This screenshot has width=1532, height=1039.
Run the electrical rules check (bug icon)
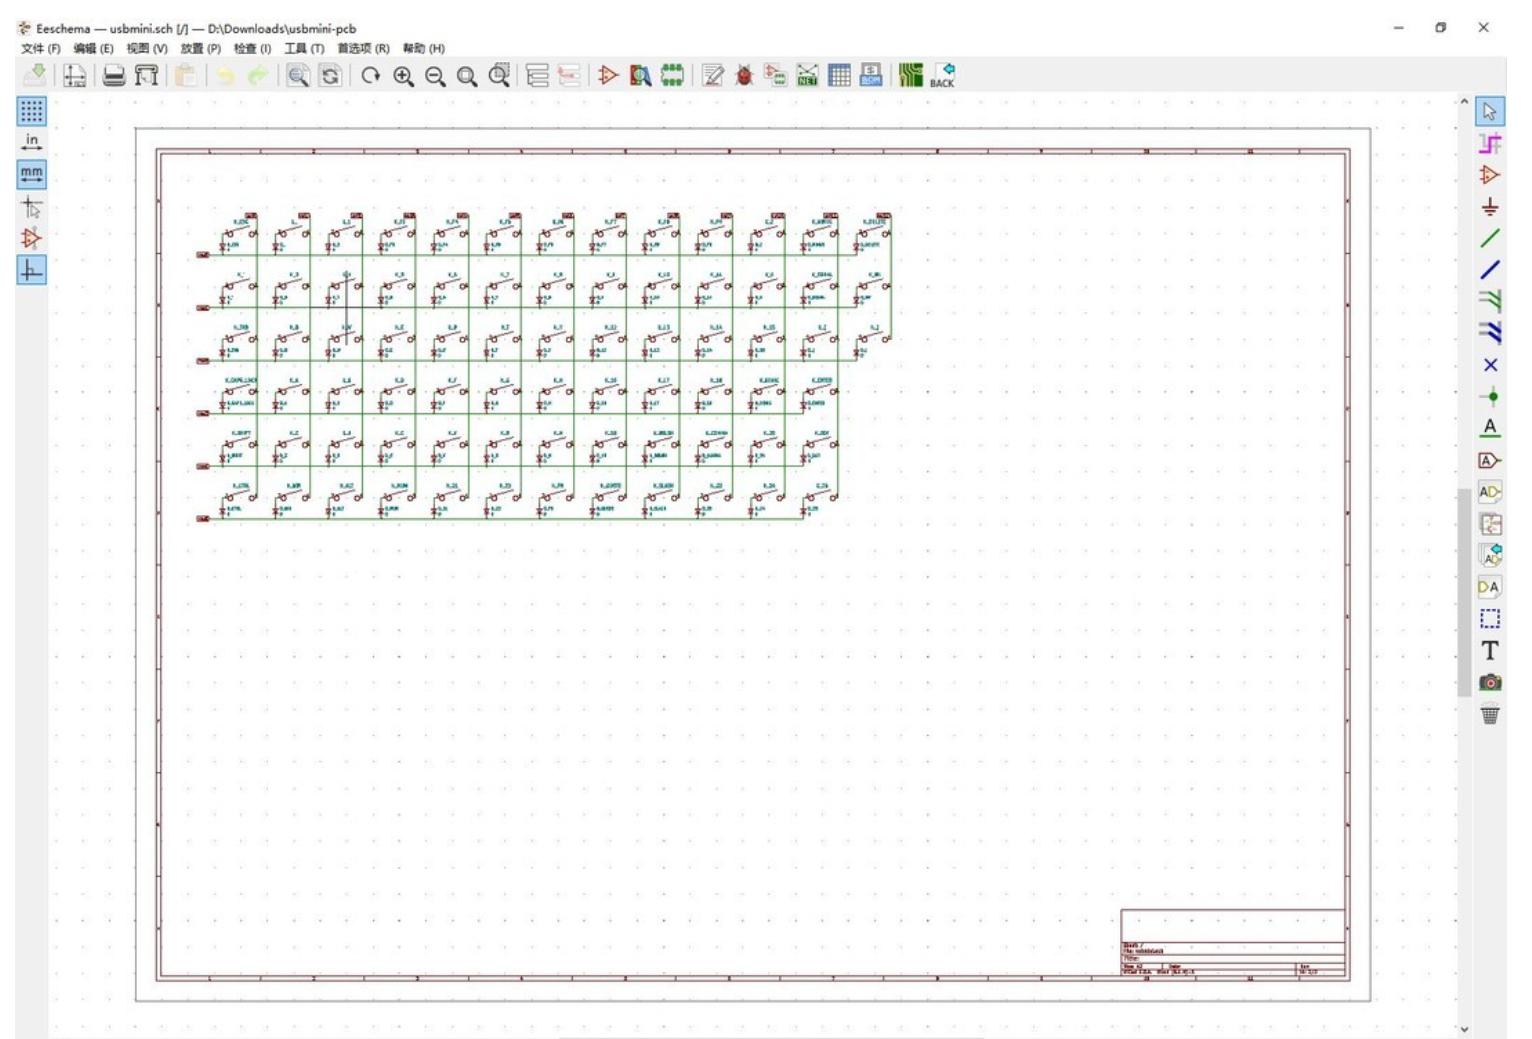[x=745, y=76]
